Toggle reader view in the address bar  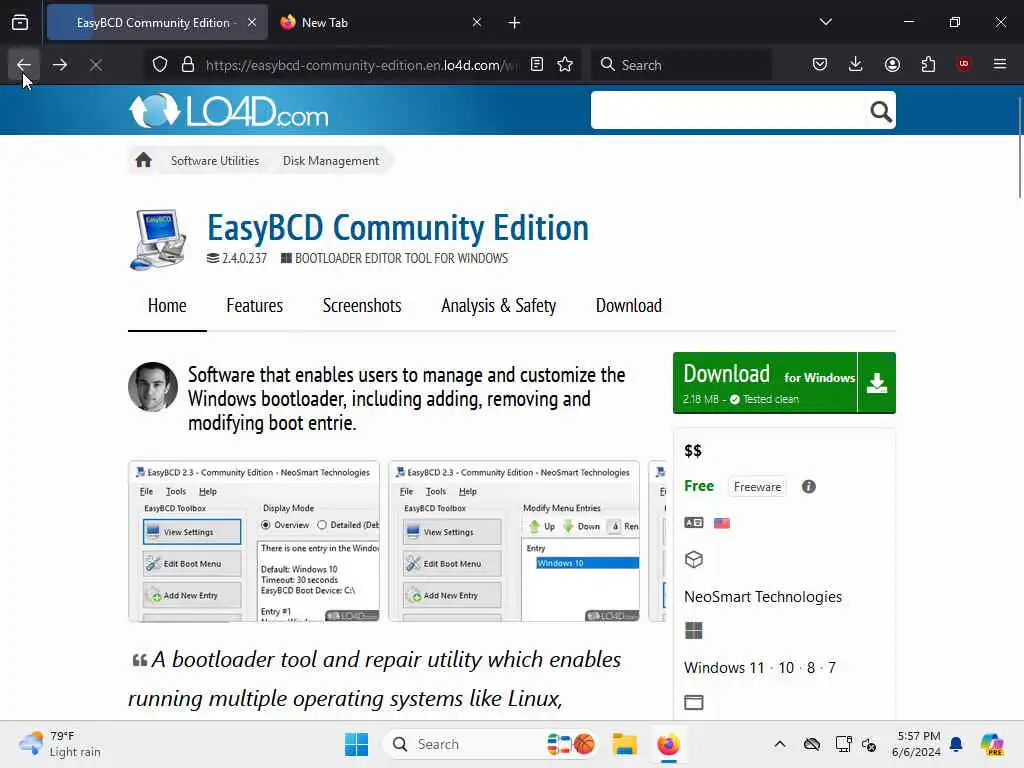537,65
